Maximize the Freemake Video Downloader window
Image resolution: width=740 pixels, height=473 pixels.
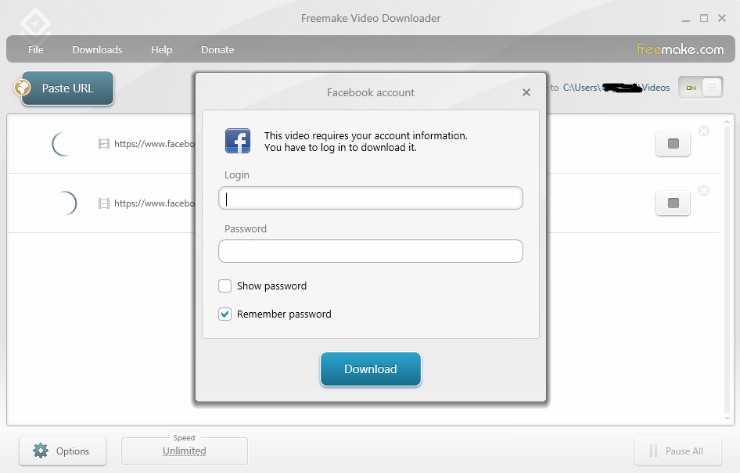pyautogui.click(x=704, y=18)
